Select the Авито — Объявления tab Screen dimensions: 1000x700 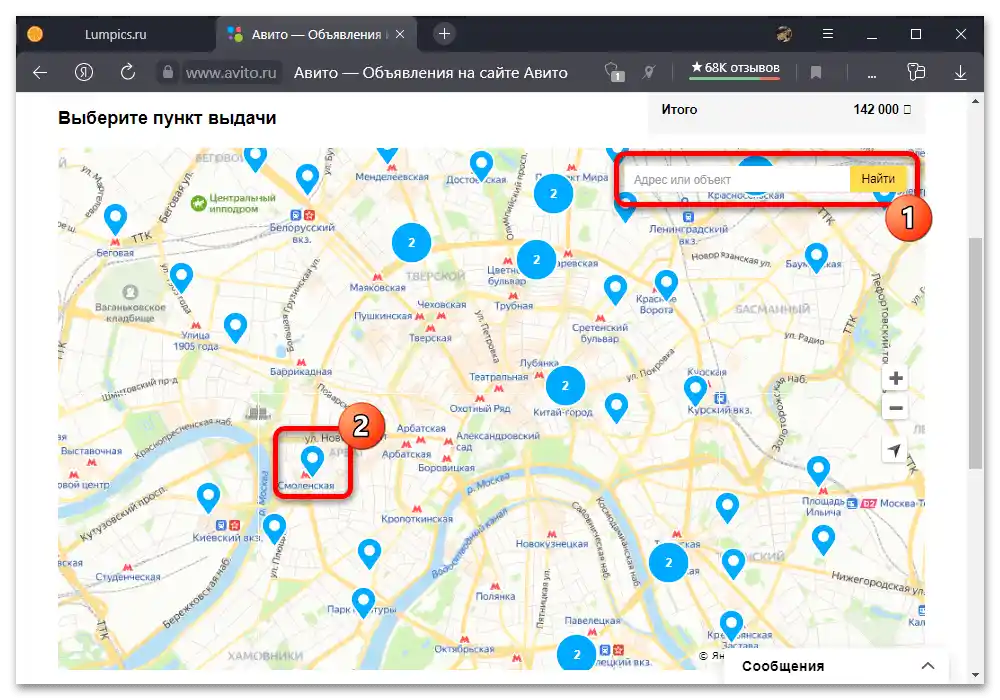pos(316,34)
